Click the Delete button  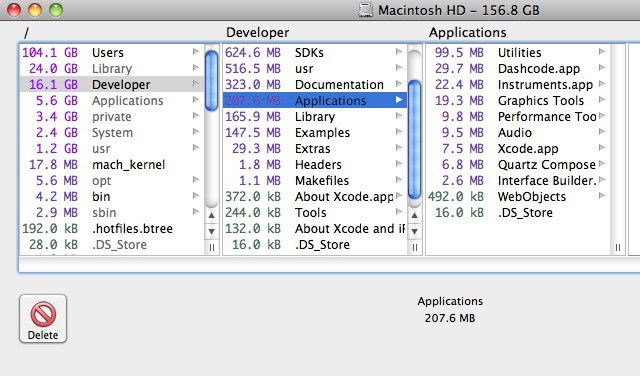[43, 319]
